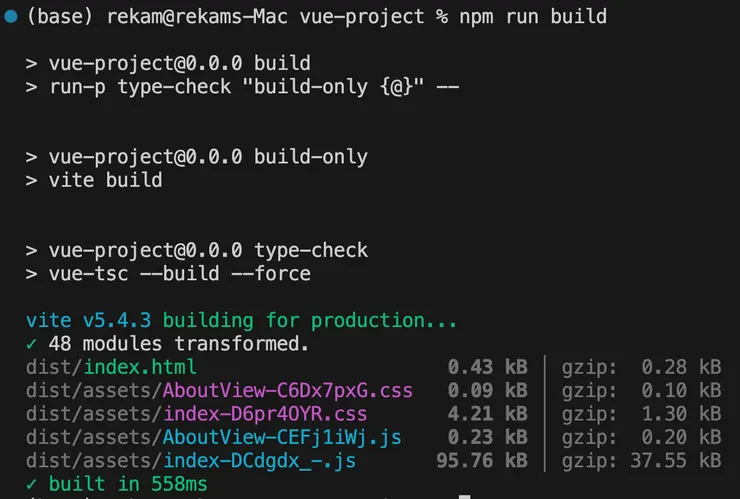This screenshot has width=740, height=499.
Task: Click the green checkmark before "built in 558ms"
Action: (x=33, y=484)
